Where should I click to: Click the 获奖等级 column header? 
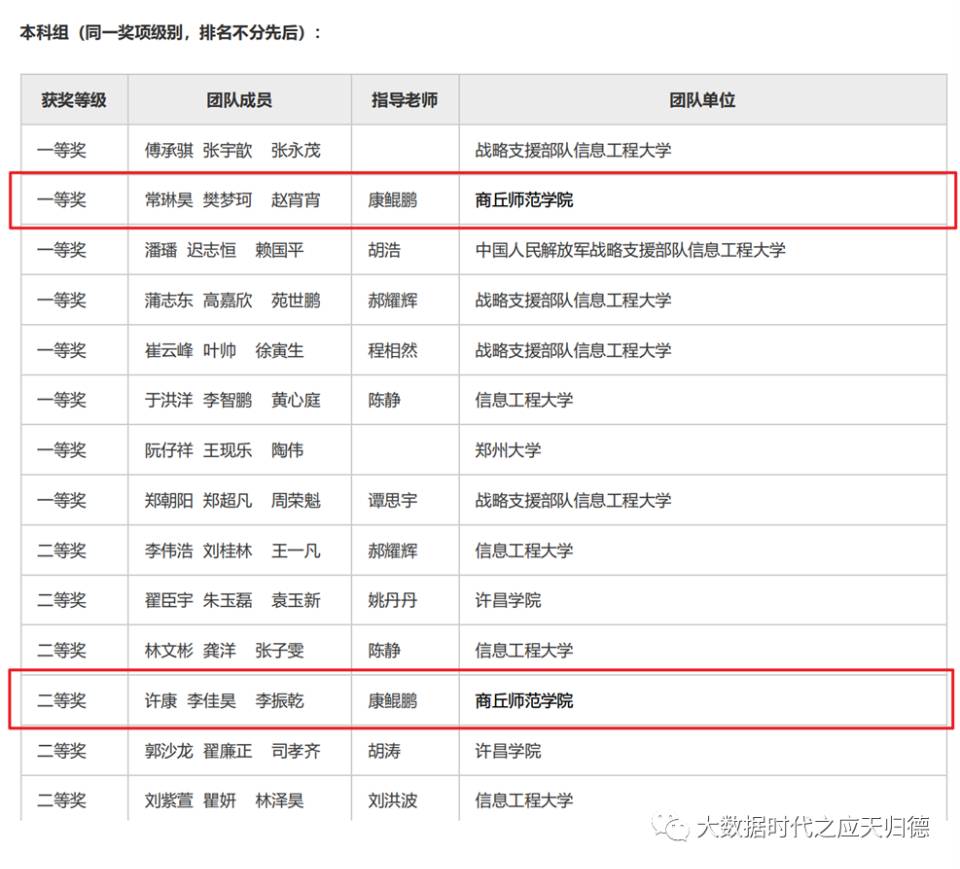[x=74, y=100]
